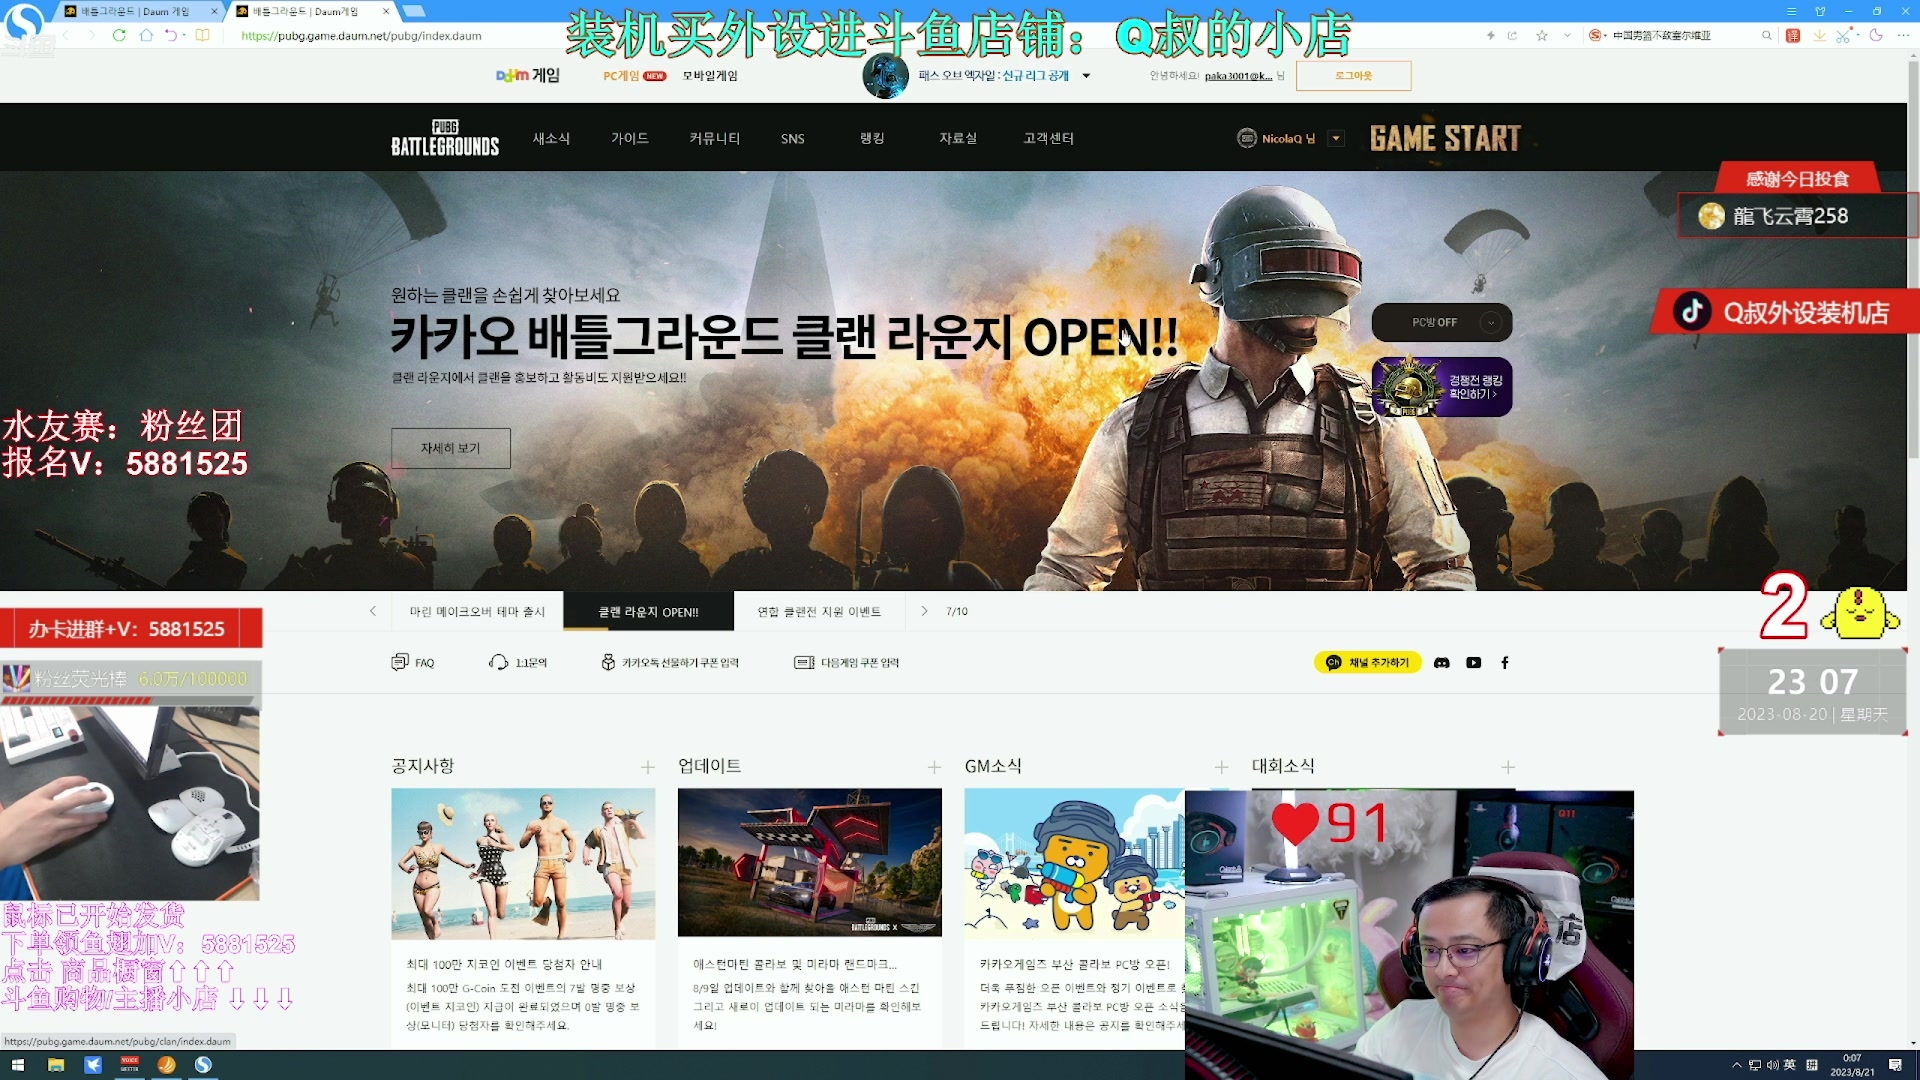Click the 로그아웃 button
Screen dimensions: 1920x1080
pyautogui.click(x=1353, y=76)
